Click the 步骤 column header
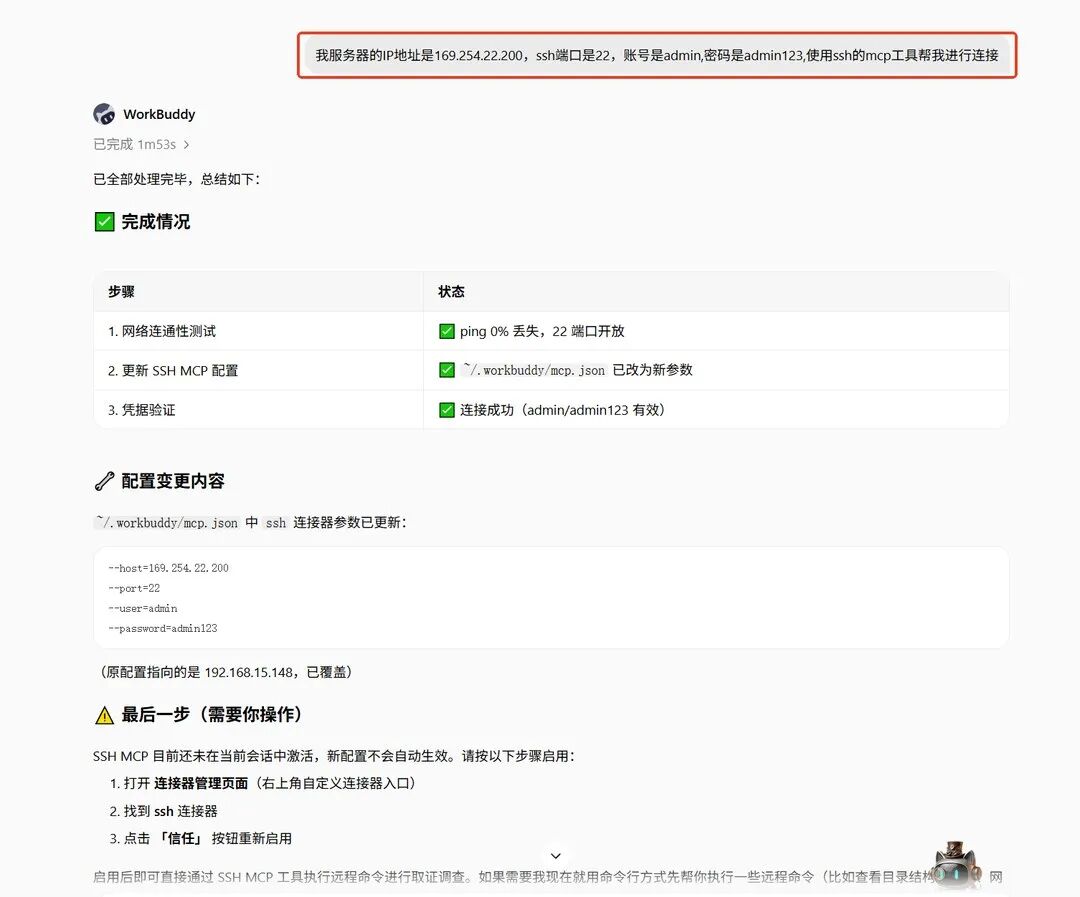1080x897 pixels. click(x=121, y=291)
